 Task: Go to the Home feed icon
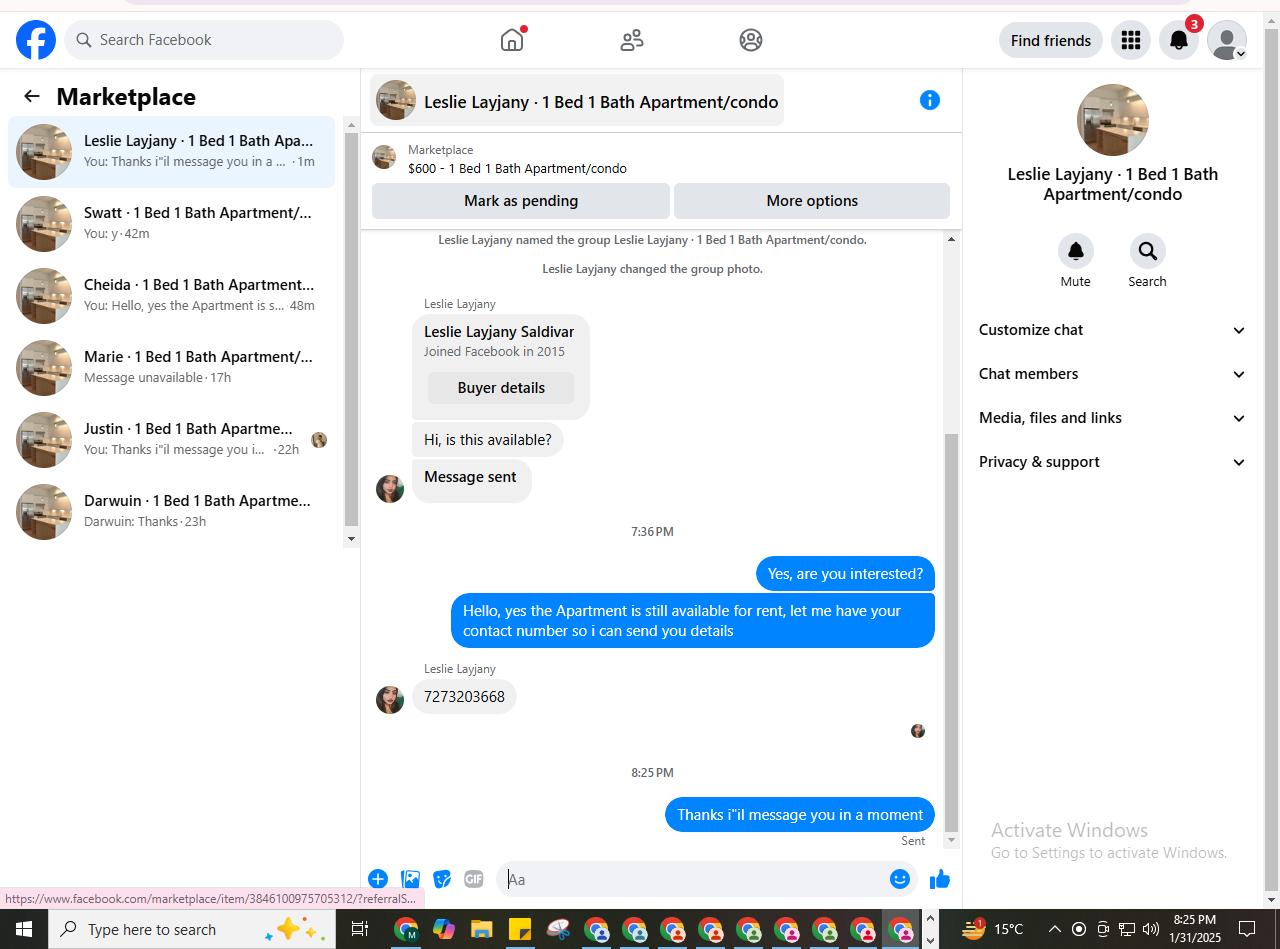[512, 40]
